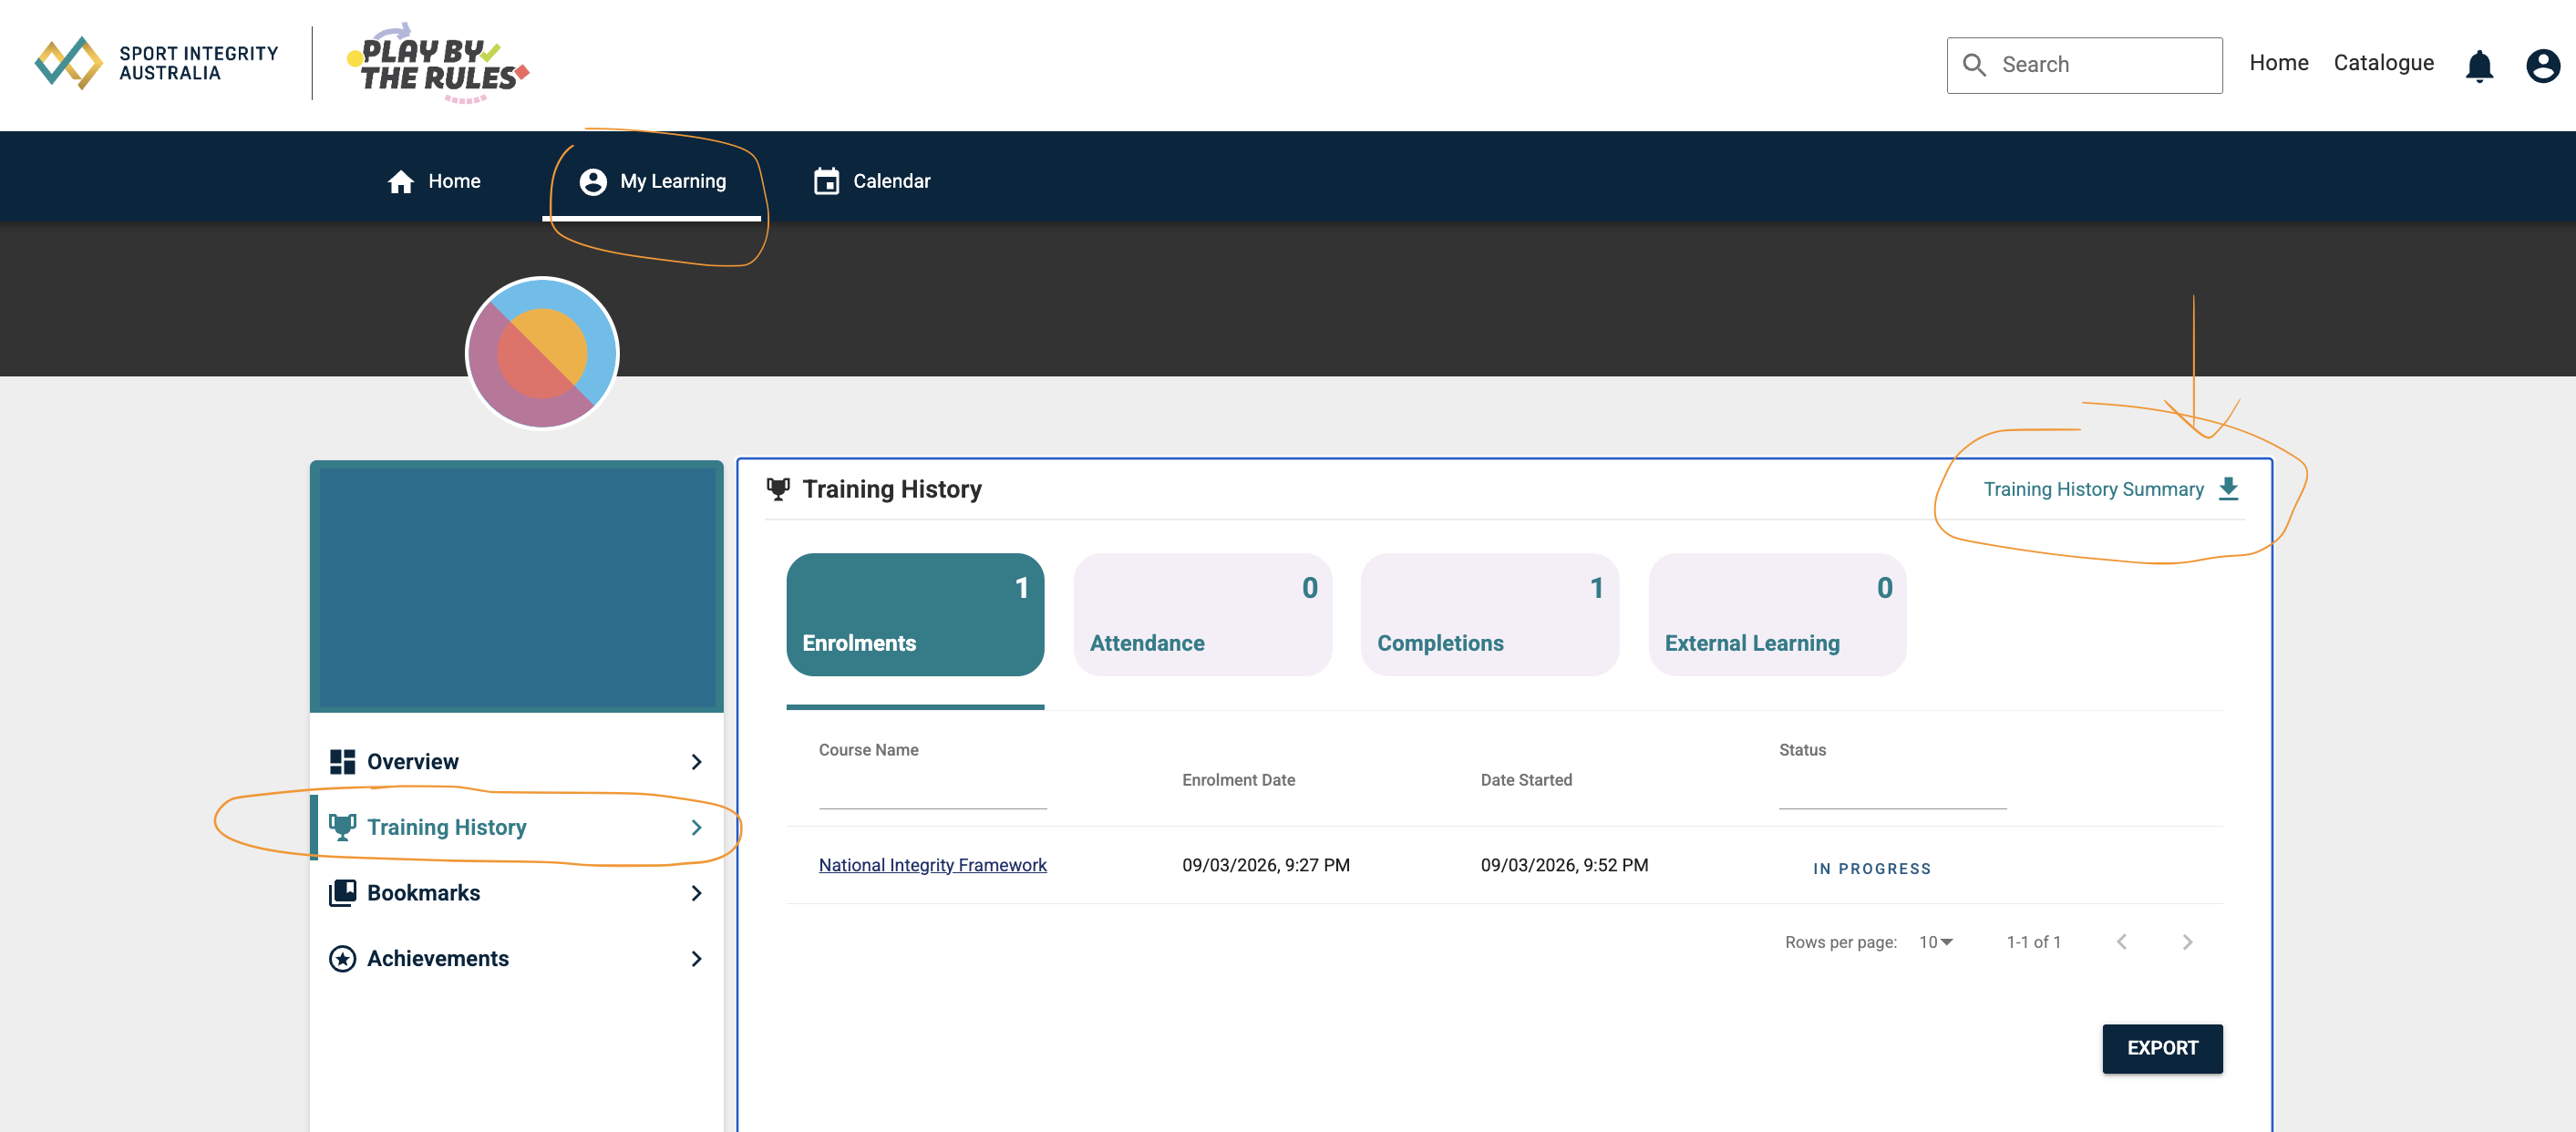This screenshot has height=1132, width=2576.
Task: Click the Achievements star icon in sidebar
Action: [342, 958]
